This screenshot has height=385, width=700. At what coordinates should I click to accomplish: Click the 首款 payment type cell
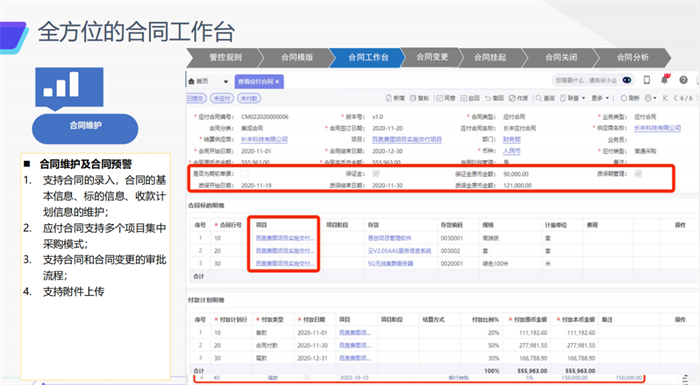261,333
